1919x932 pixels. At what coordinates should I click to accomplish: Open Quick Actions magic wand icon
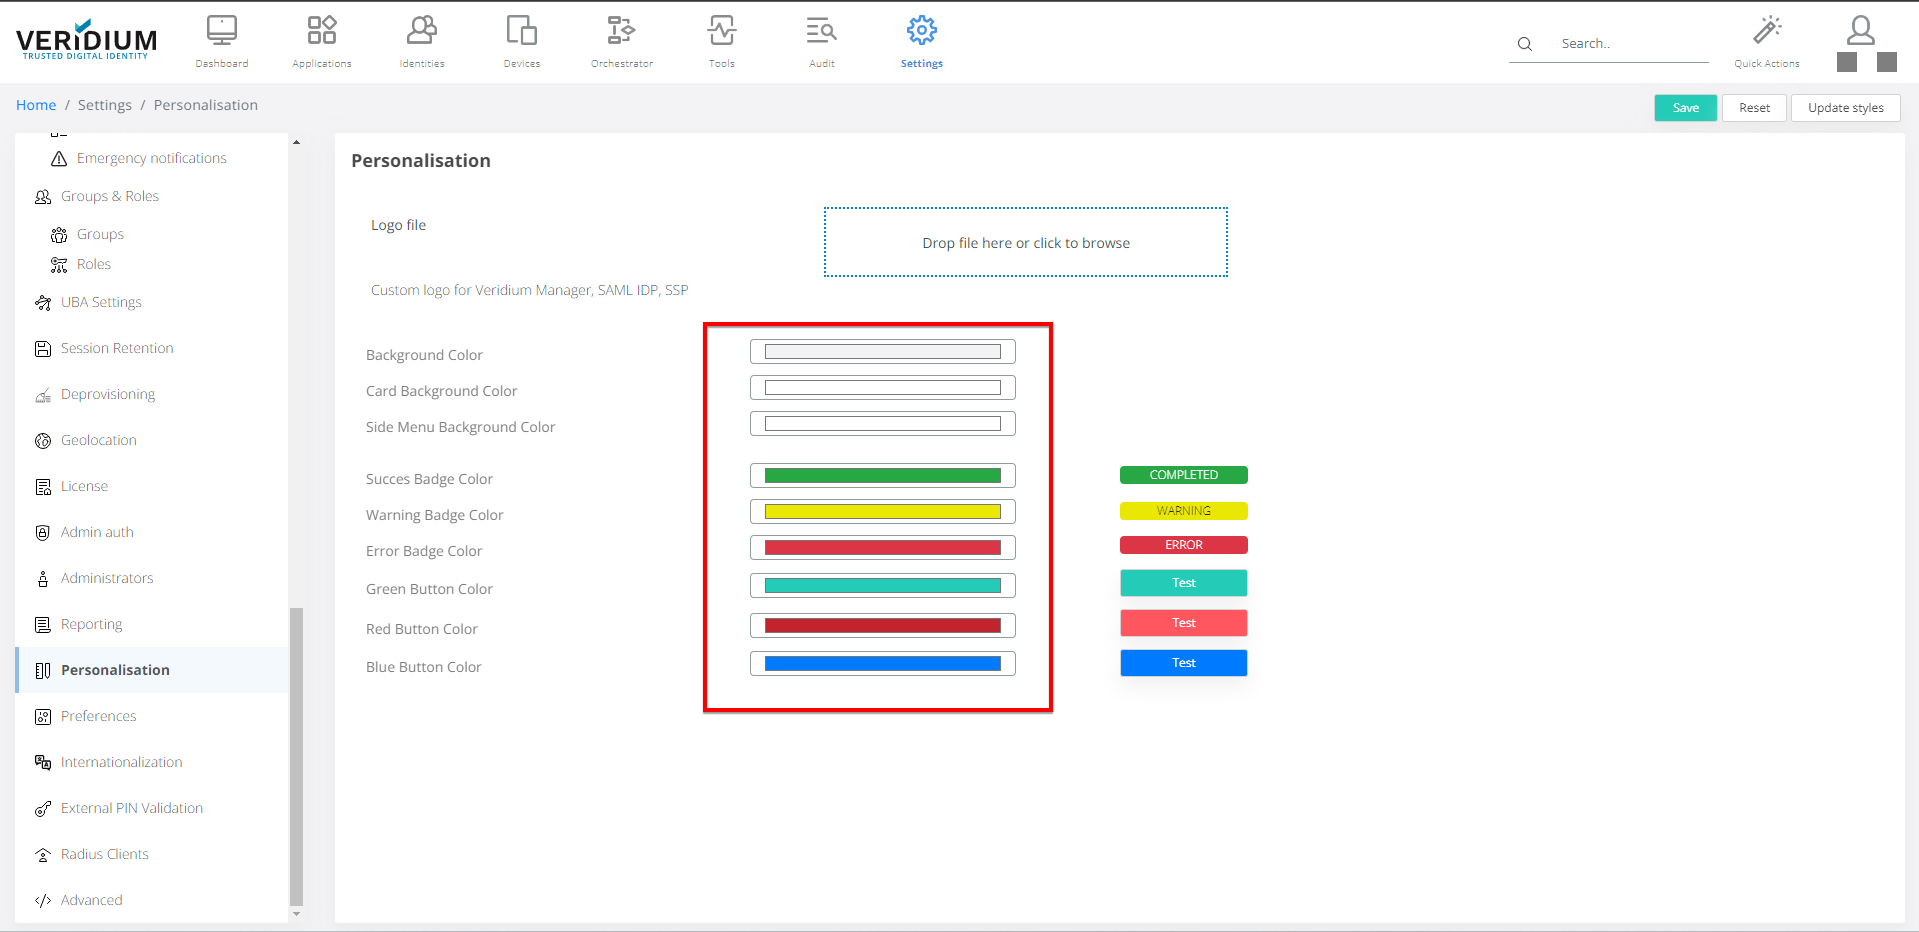(1767, 31)
